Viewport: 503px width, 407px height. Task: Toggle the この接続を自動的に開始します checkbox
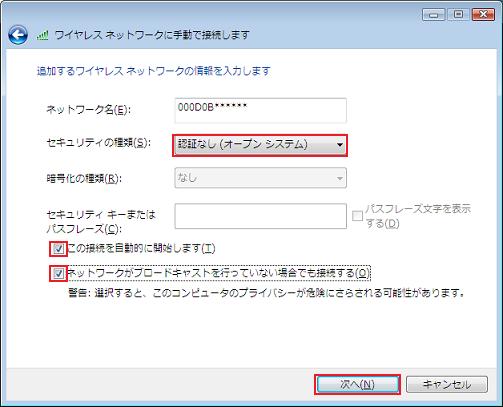[x=59, y=249]
